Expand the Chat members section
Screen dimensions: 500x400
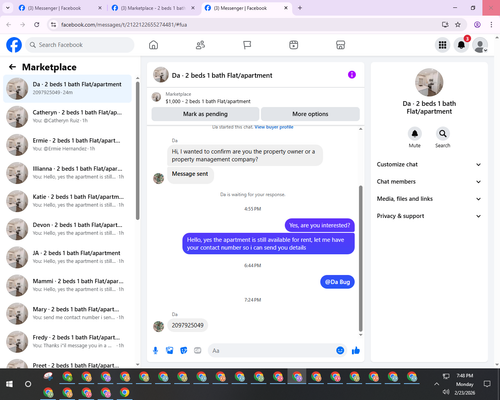(x=429, y=182)
